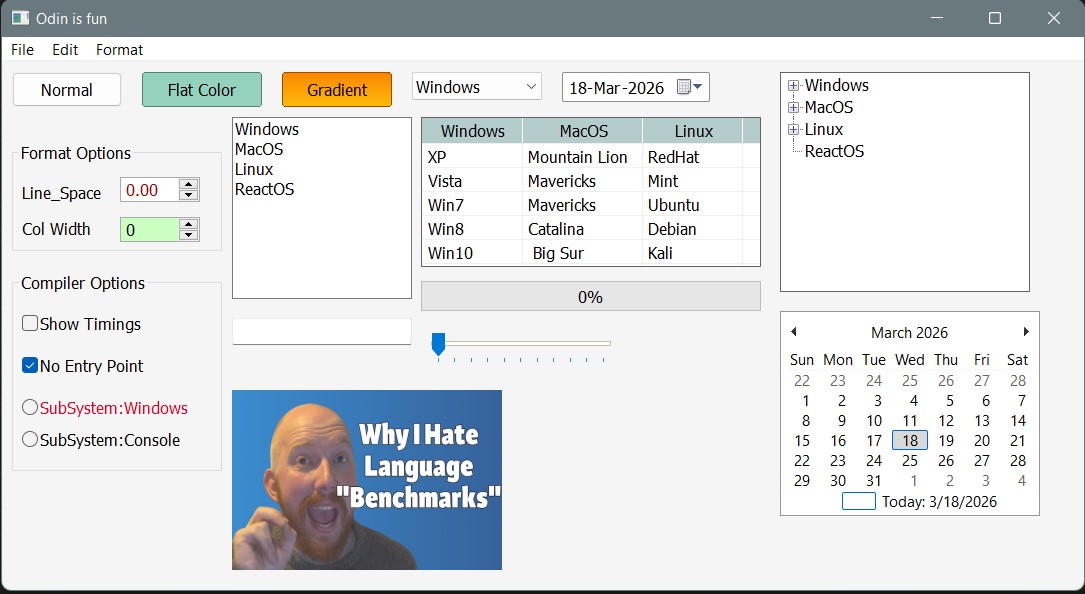The height and width of the screenshot is (594, 1085).
Task: Select day 31 in the calendar
Action: click(x=874, y=480)
